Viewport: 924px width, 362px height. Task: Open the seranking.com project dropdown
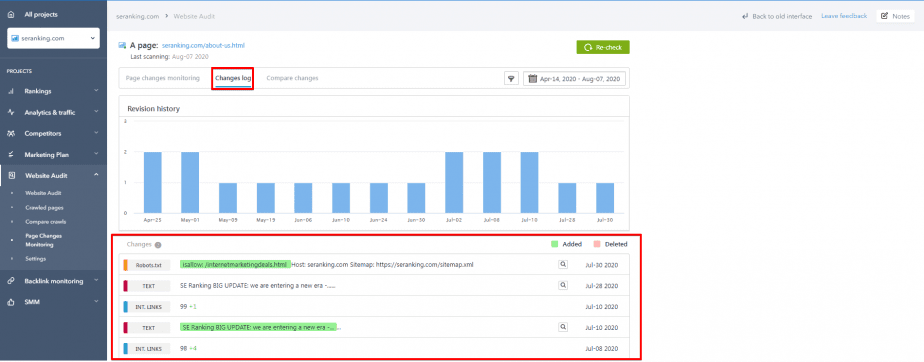53,38
